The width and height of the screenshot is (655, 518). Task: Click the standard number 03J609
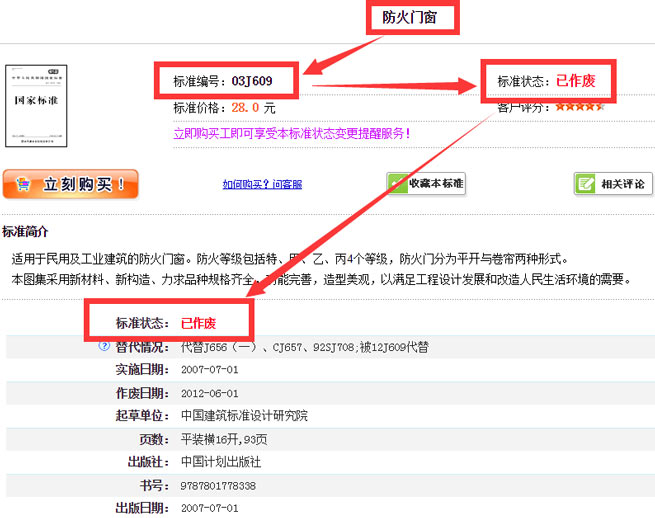pos(252,80)
